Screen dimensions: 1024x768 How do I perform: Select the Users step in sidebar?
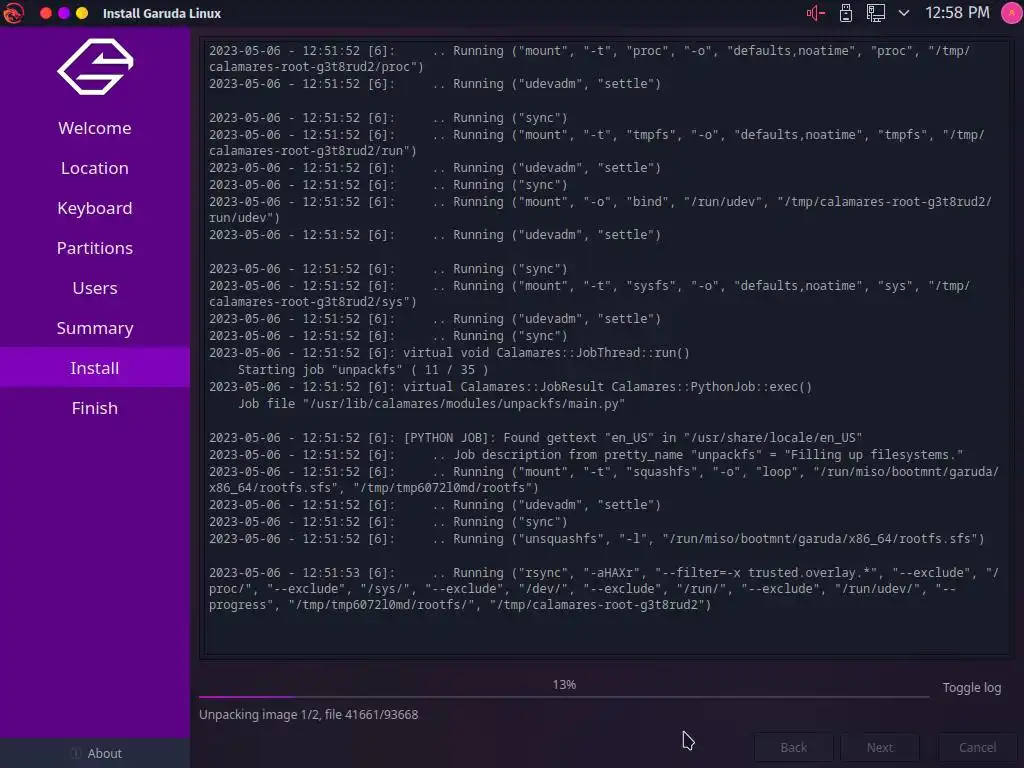pyautogui.click(x=95, y=288)
